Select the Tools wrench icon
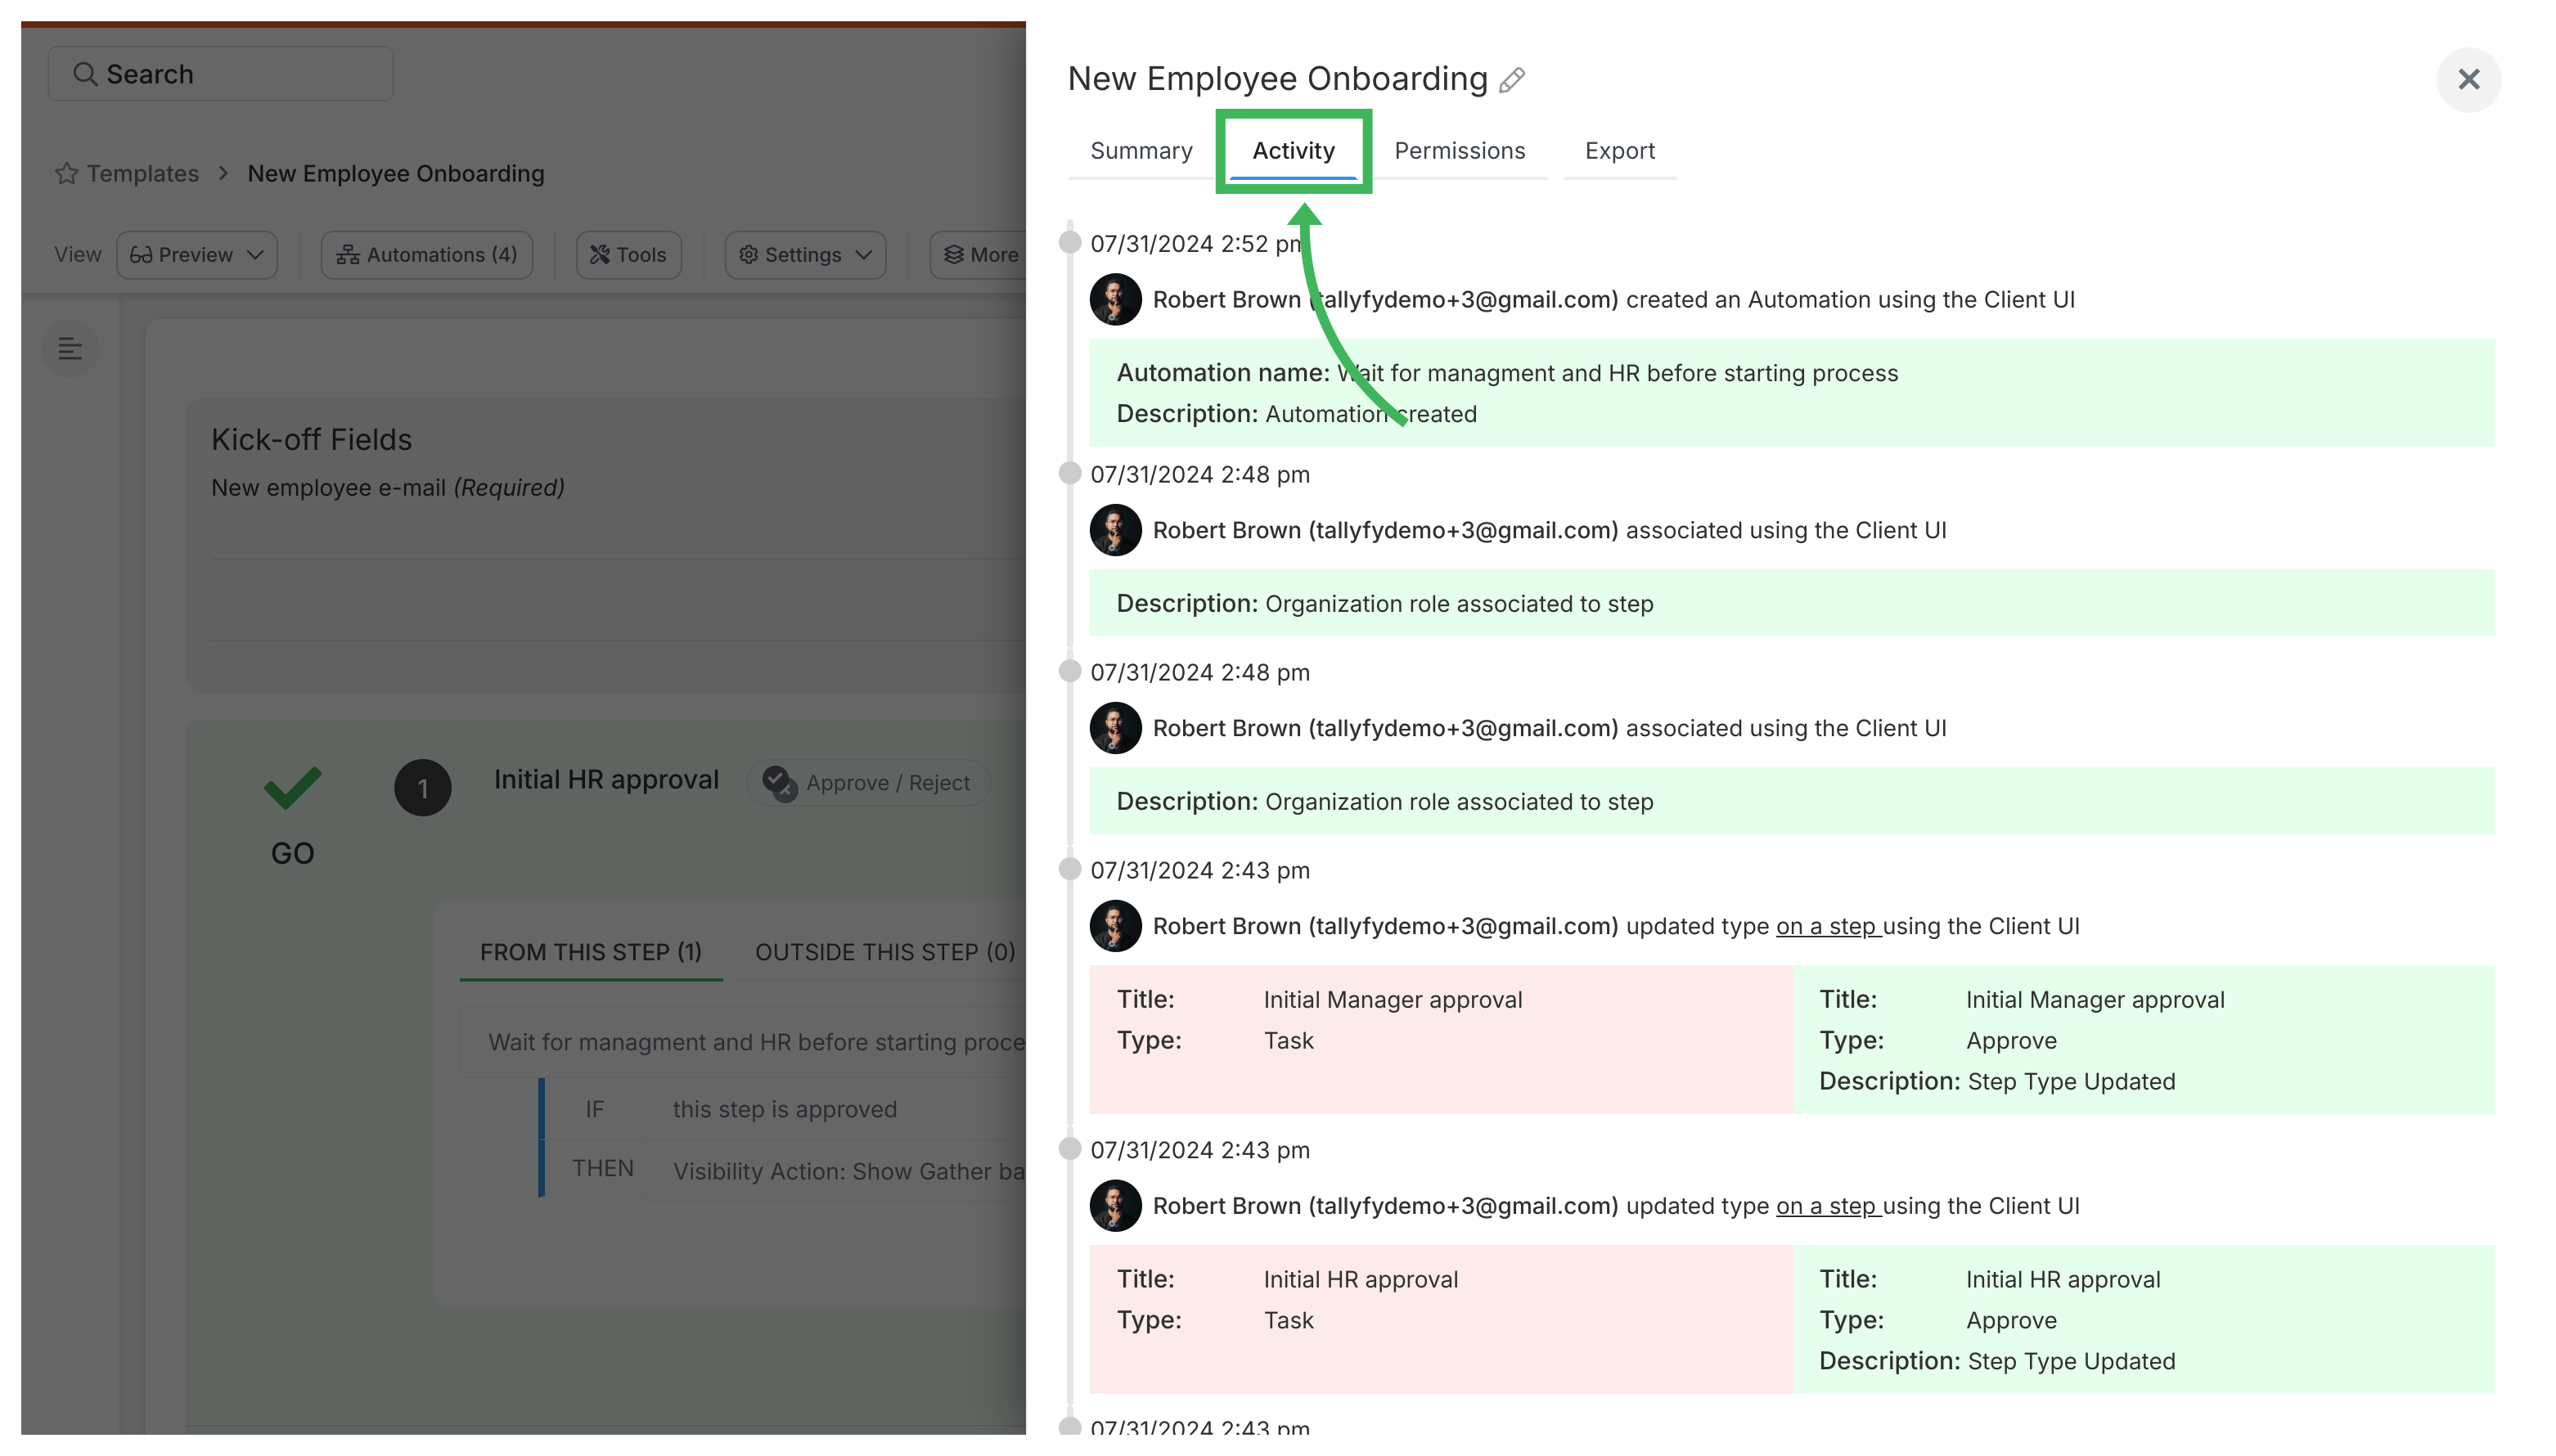Image resolution: width=2556 pixels, height=1456 pixels. pos(601,255)
